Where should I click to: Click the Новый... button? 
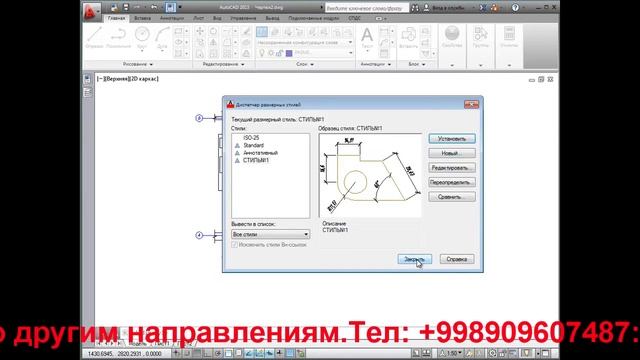(452, 153)
